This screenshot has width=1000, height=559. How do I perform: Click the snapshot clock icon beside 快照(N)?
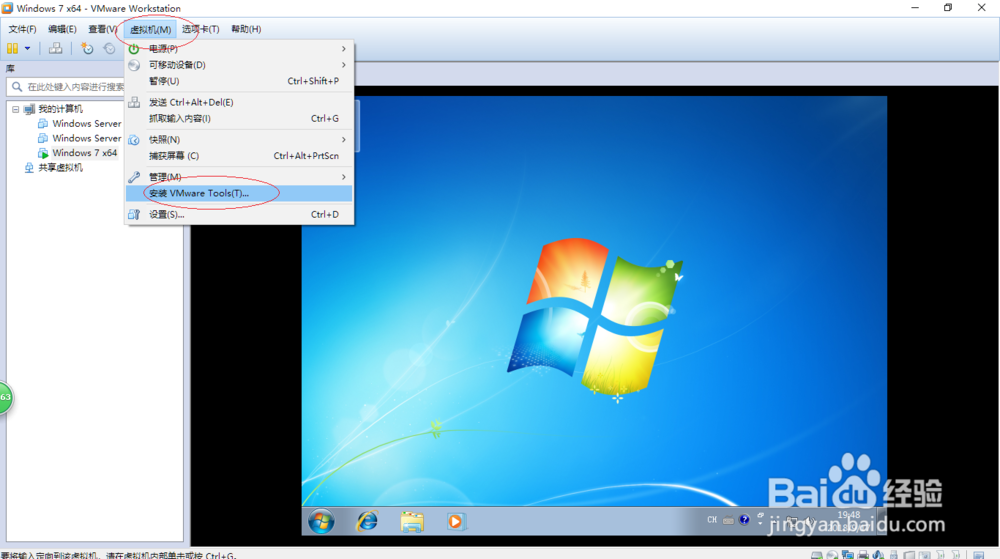click(x=134, y=140)
